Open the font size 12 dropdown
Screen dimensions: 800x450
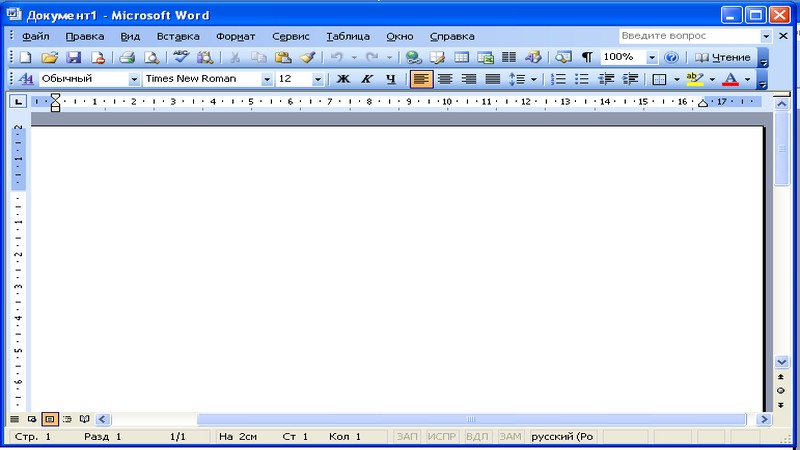pyautogui.click(x=317, y=79)
